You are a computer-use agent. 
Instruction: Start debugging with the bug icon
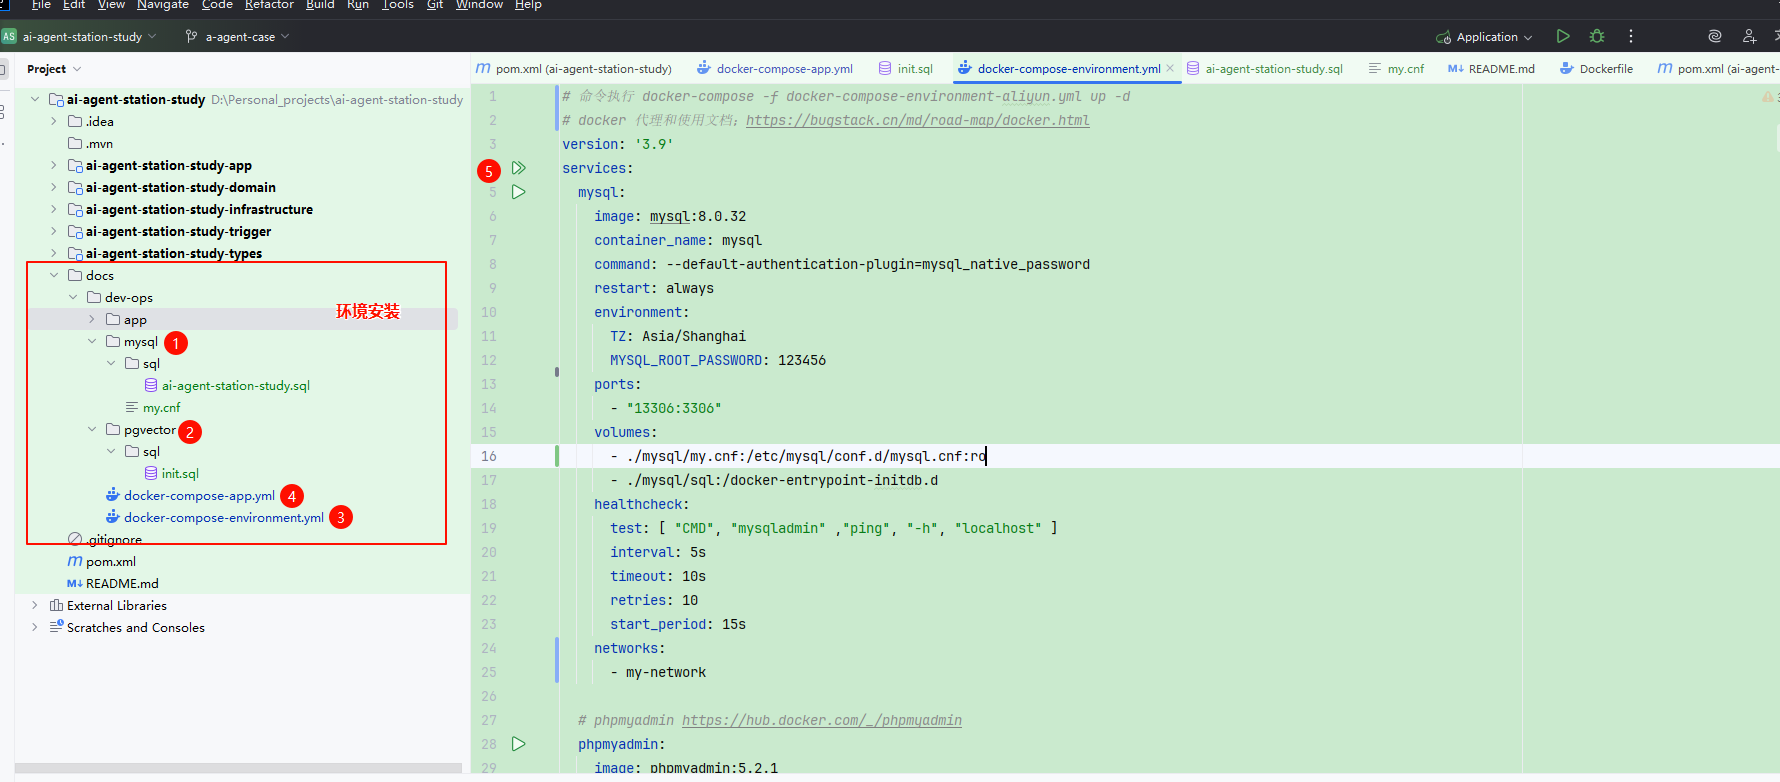click(x=1597, y=36)
